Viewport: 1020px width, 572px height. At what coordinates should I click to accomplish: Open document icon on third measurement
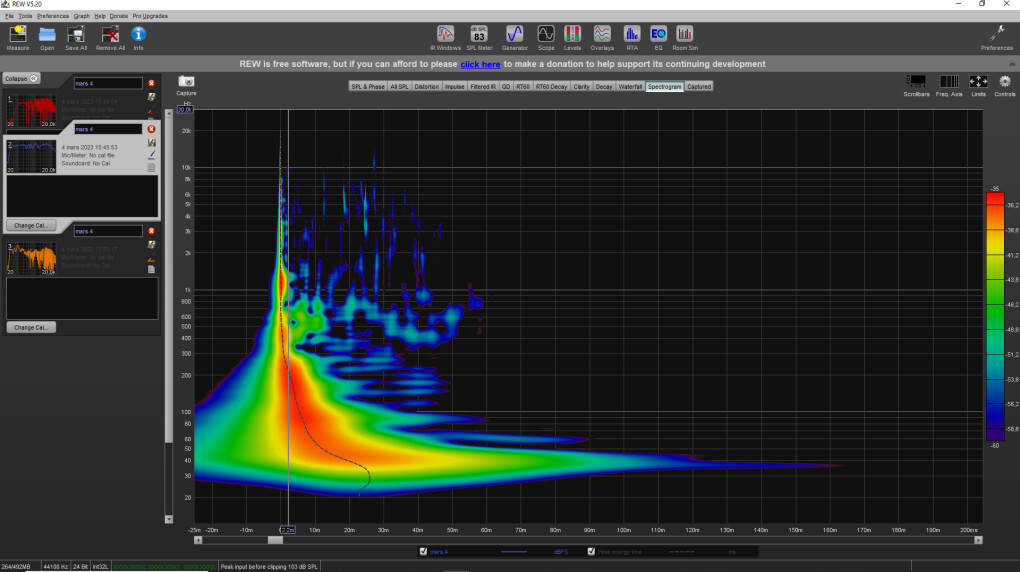point(152,269)
